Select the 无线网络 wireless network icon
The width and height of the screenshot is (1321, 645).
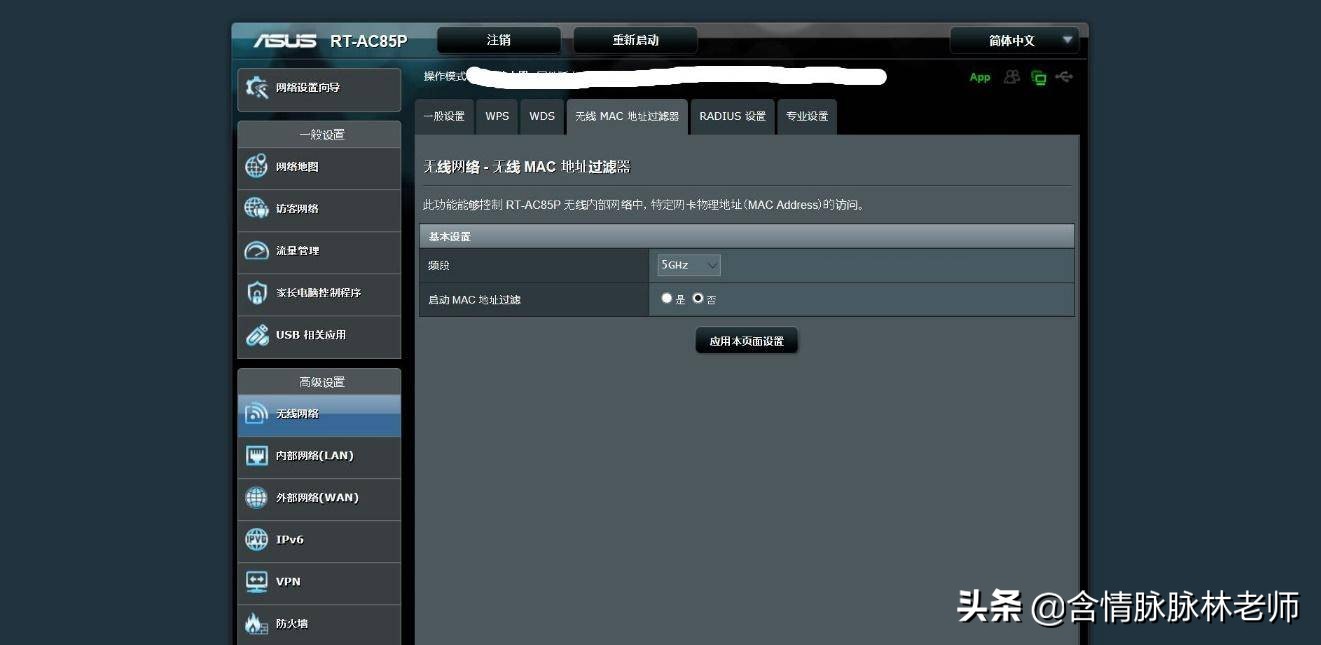257,414
